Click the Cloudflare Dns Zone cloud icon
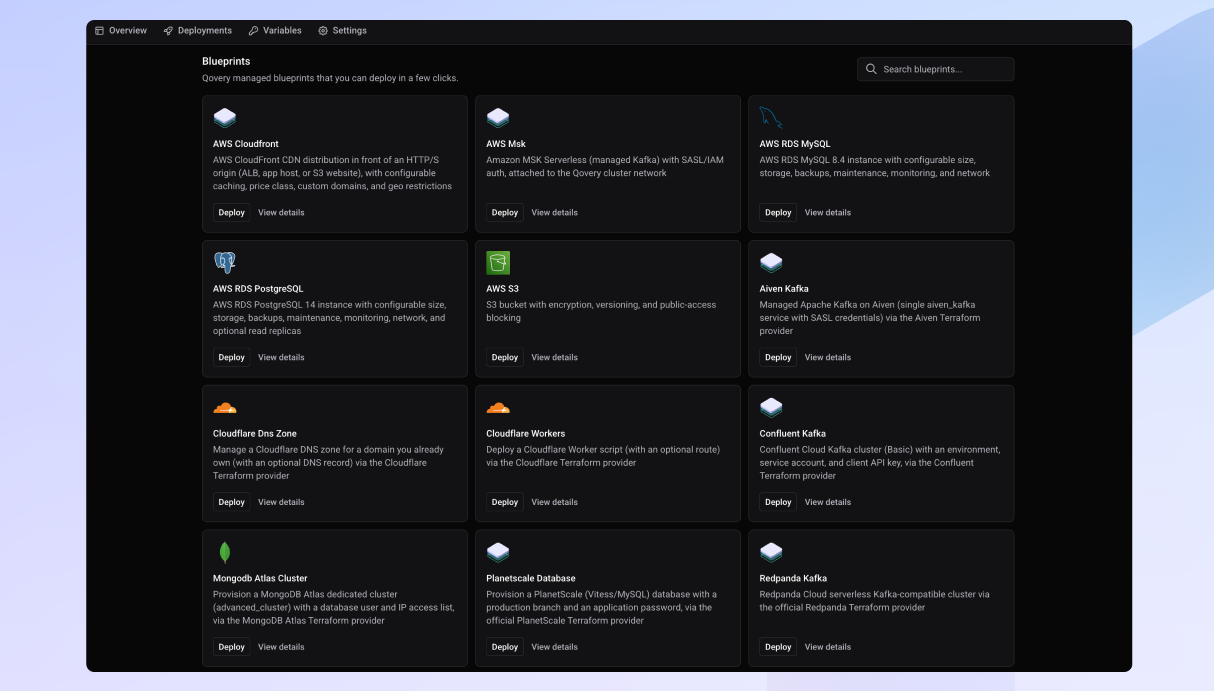 (225, 408)
